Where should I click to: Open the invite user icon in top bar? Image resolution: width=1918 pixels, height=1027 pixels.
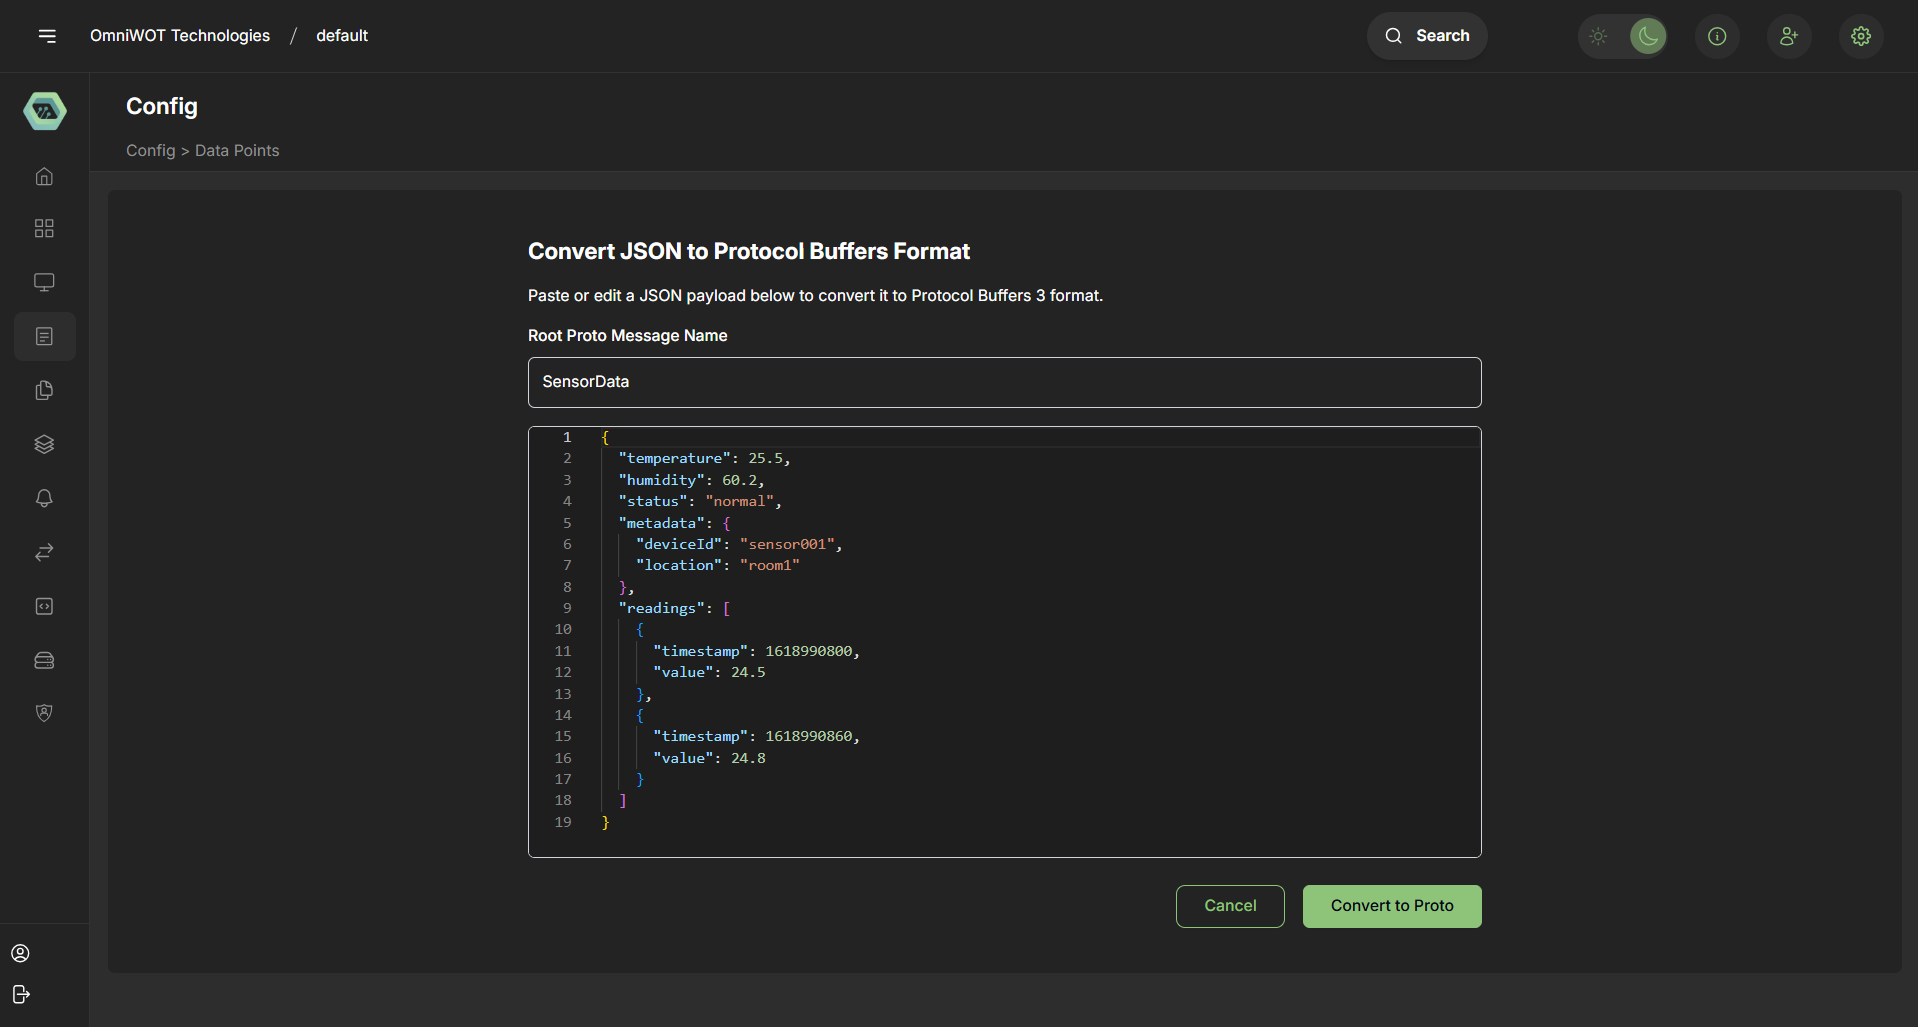click(x=1789, y=36)
